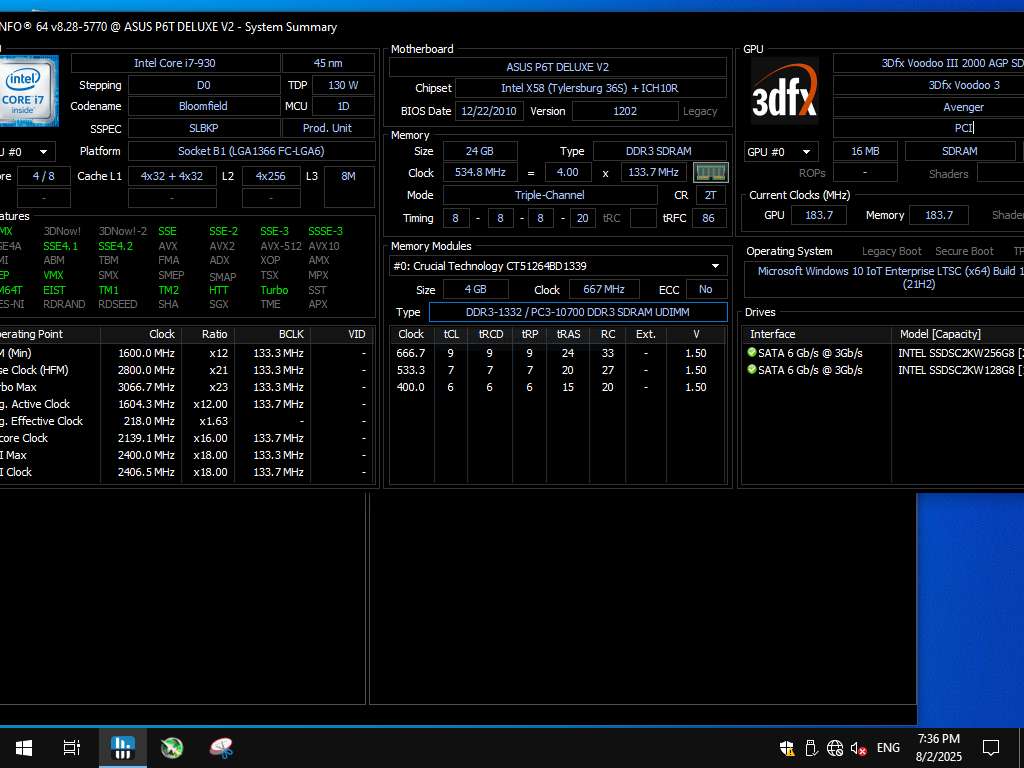This screenshot has height=768, width=1024.
Task: Click the SSPEC SLBKP field
Action: pyautogui.click(x=204, y=128)
